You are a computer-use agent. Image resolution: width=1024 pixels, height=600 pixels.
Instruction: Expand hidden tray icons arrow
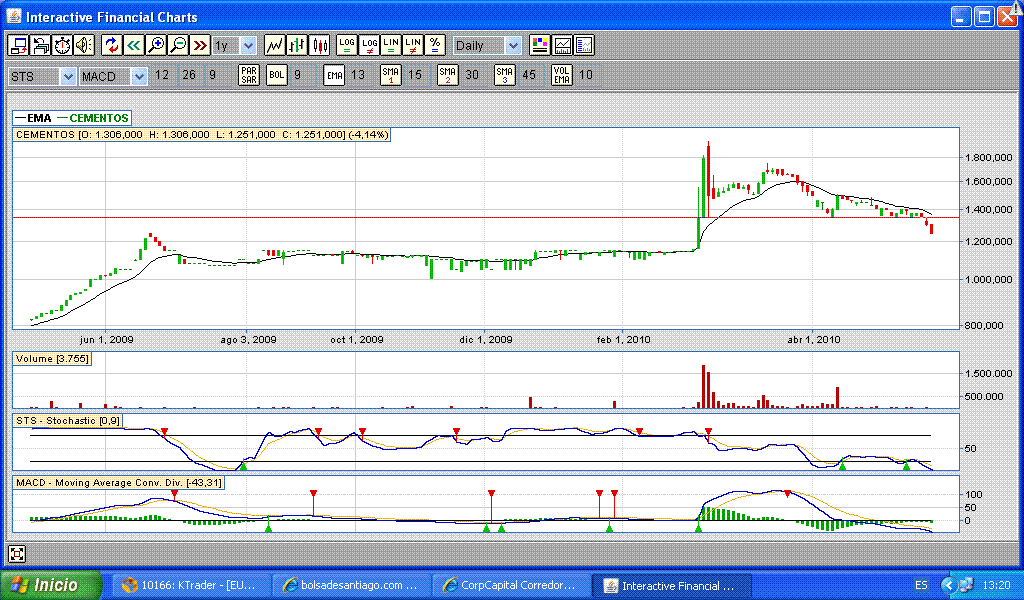coord(948,585)
